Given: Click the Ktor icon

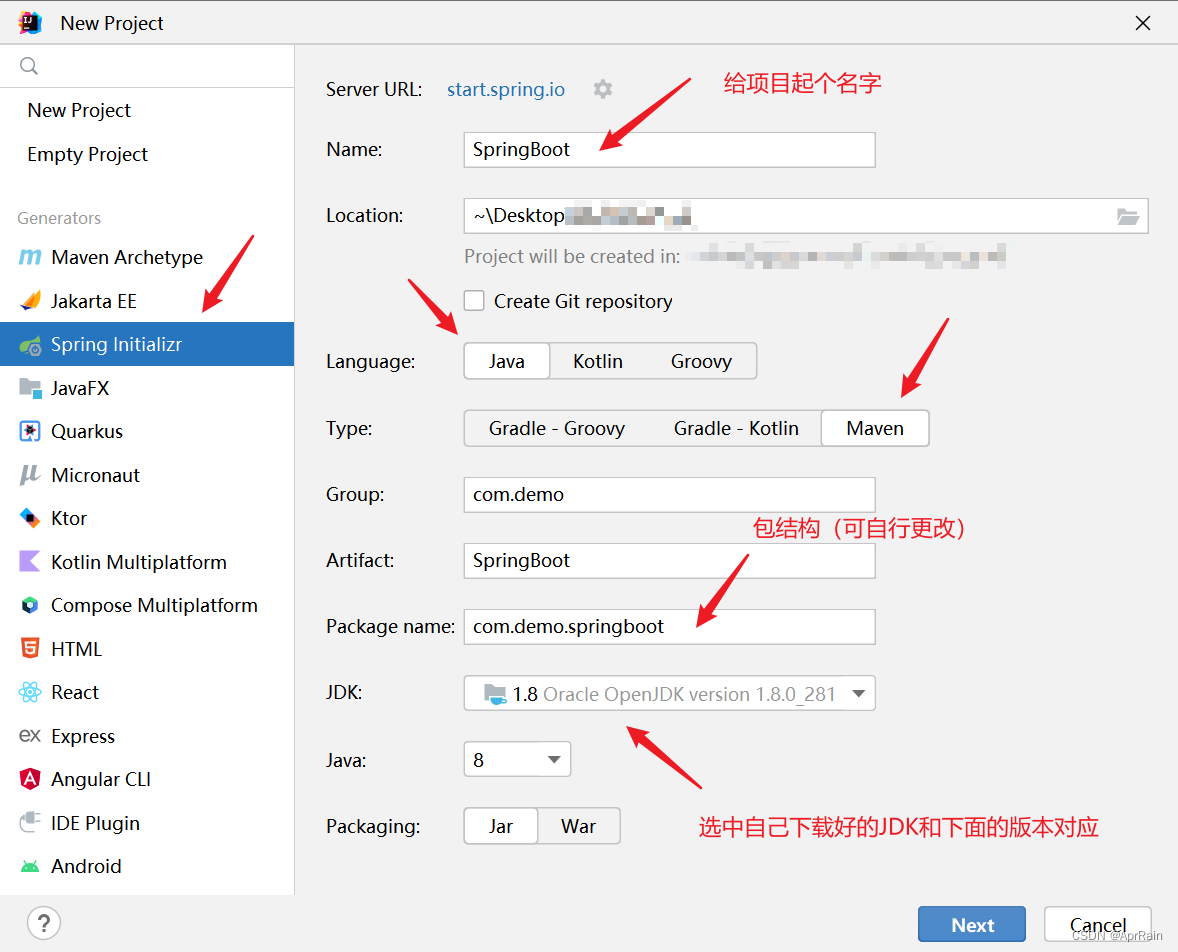Looking at the screenshot, I should pyautogui.click(x=30, y=518).
